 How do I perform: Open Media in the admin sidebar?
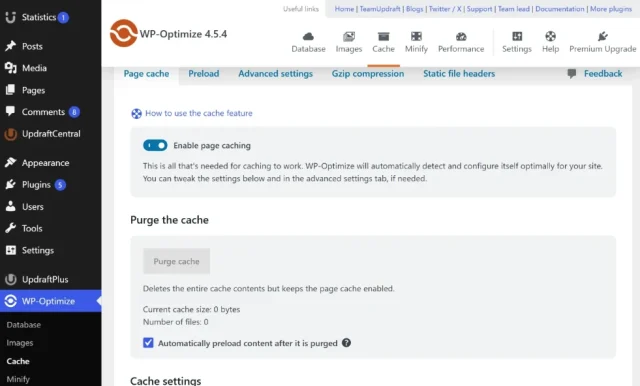coord(34,68)
